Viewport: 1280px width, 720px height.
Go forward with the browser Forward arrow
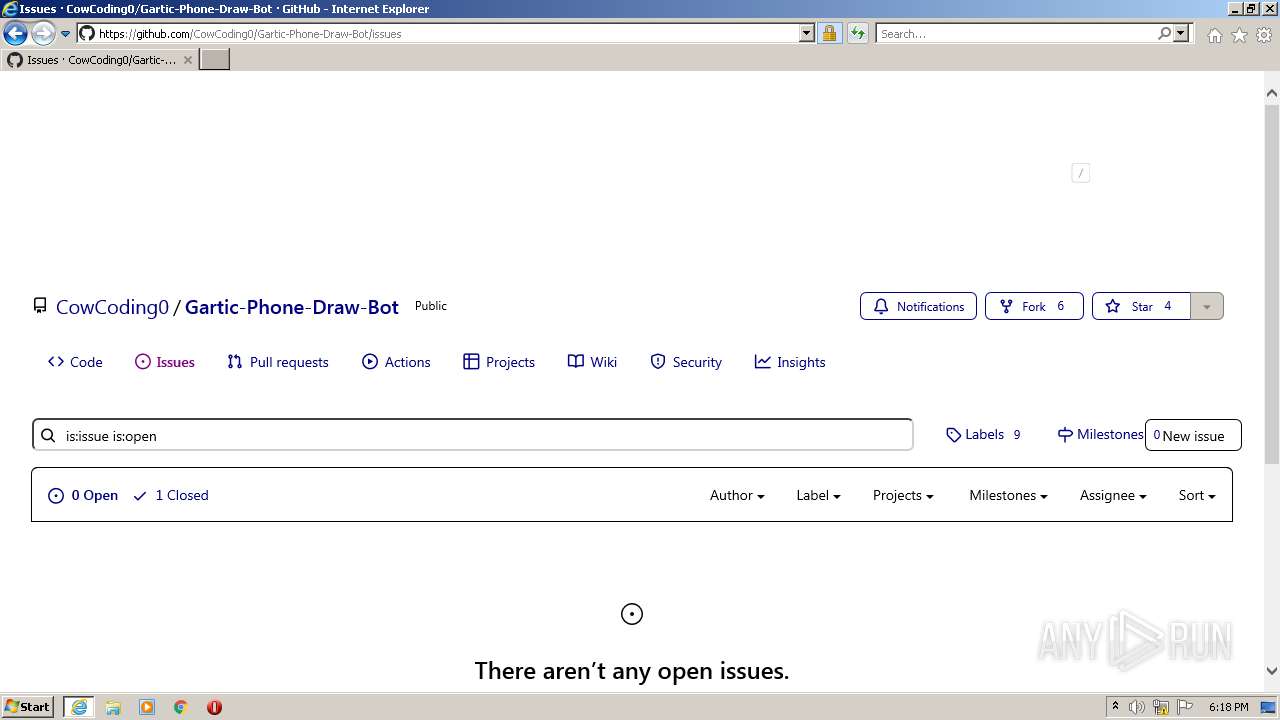click(x=42, y=33)
